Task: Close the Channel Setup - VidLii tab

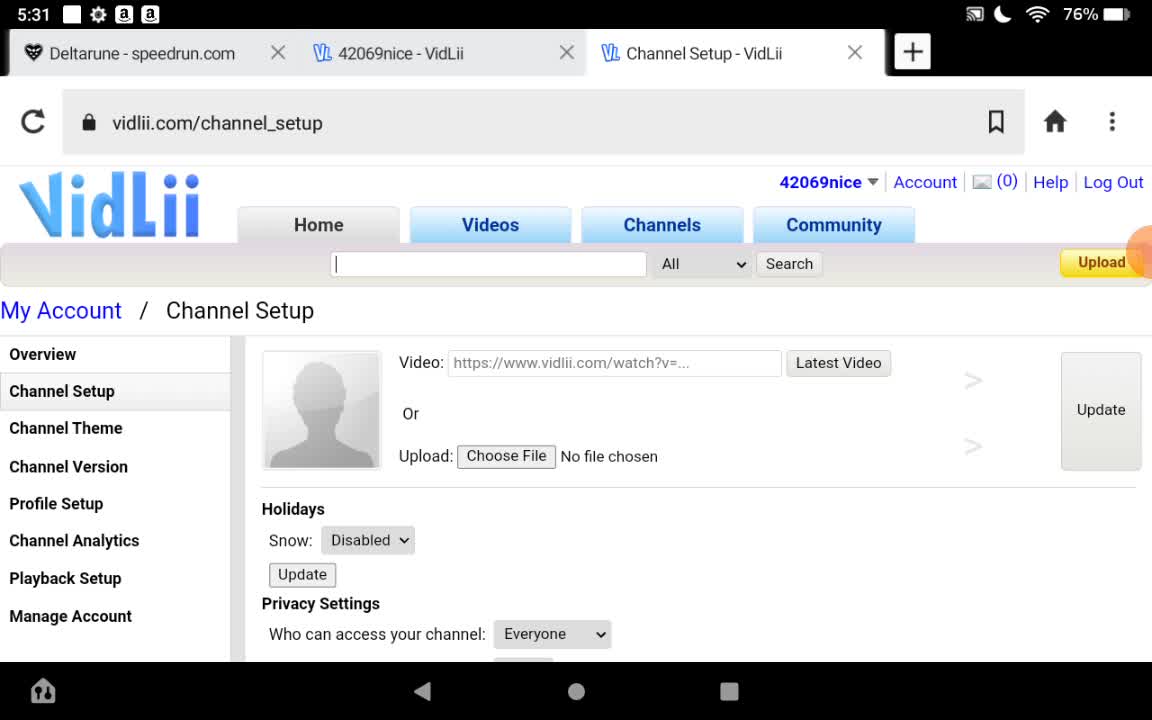Action: 854,53
